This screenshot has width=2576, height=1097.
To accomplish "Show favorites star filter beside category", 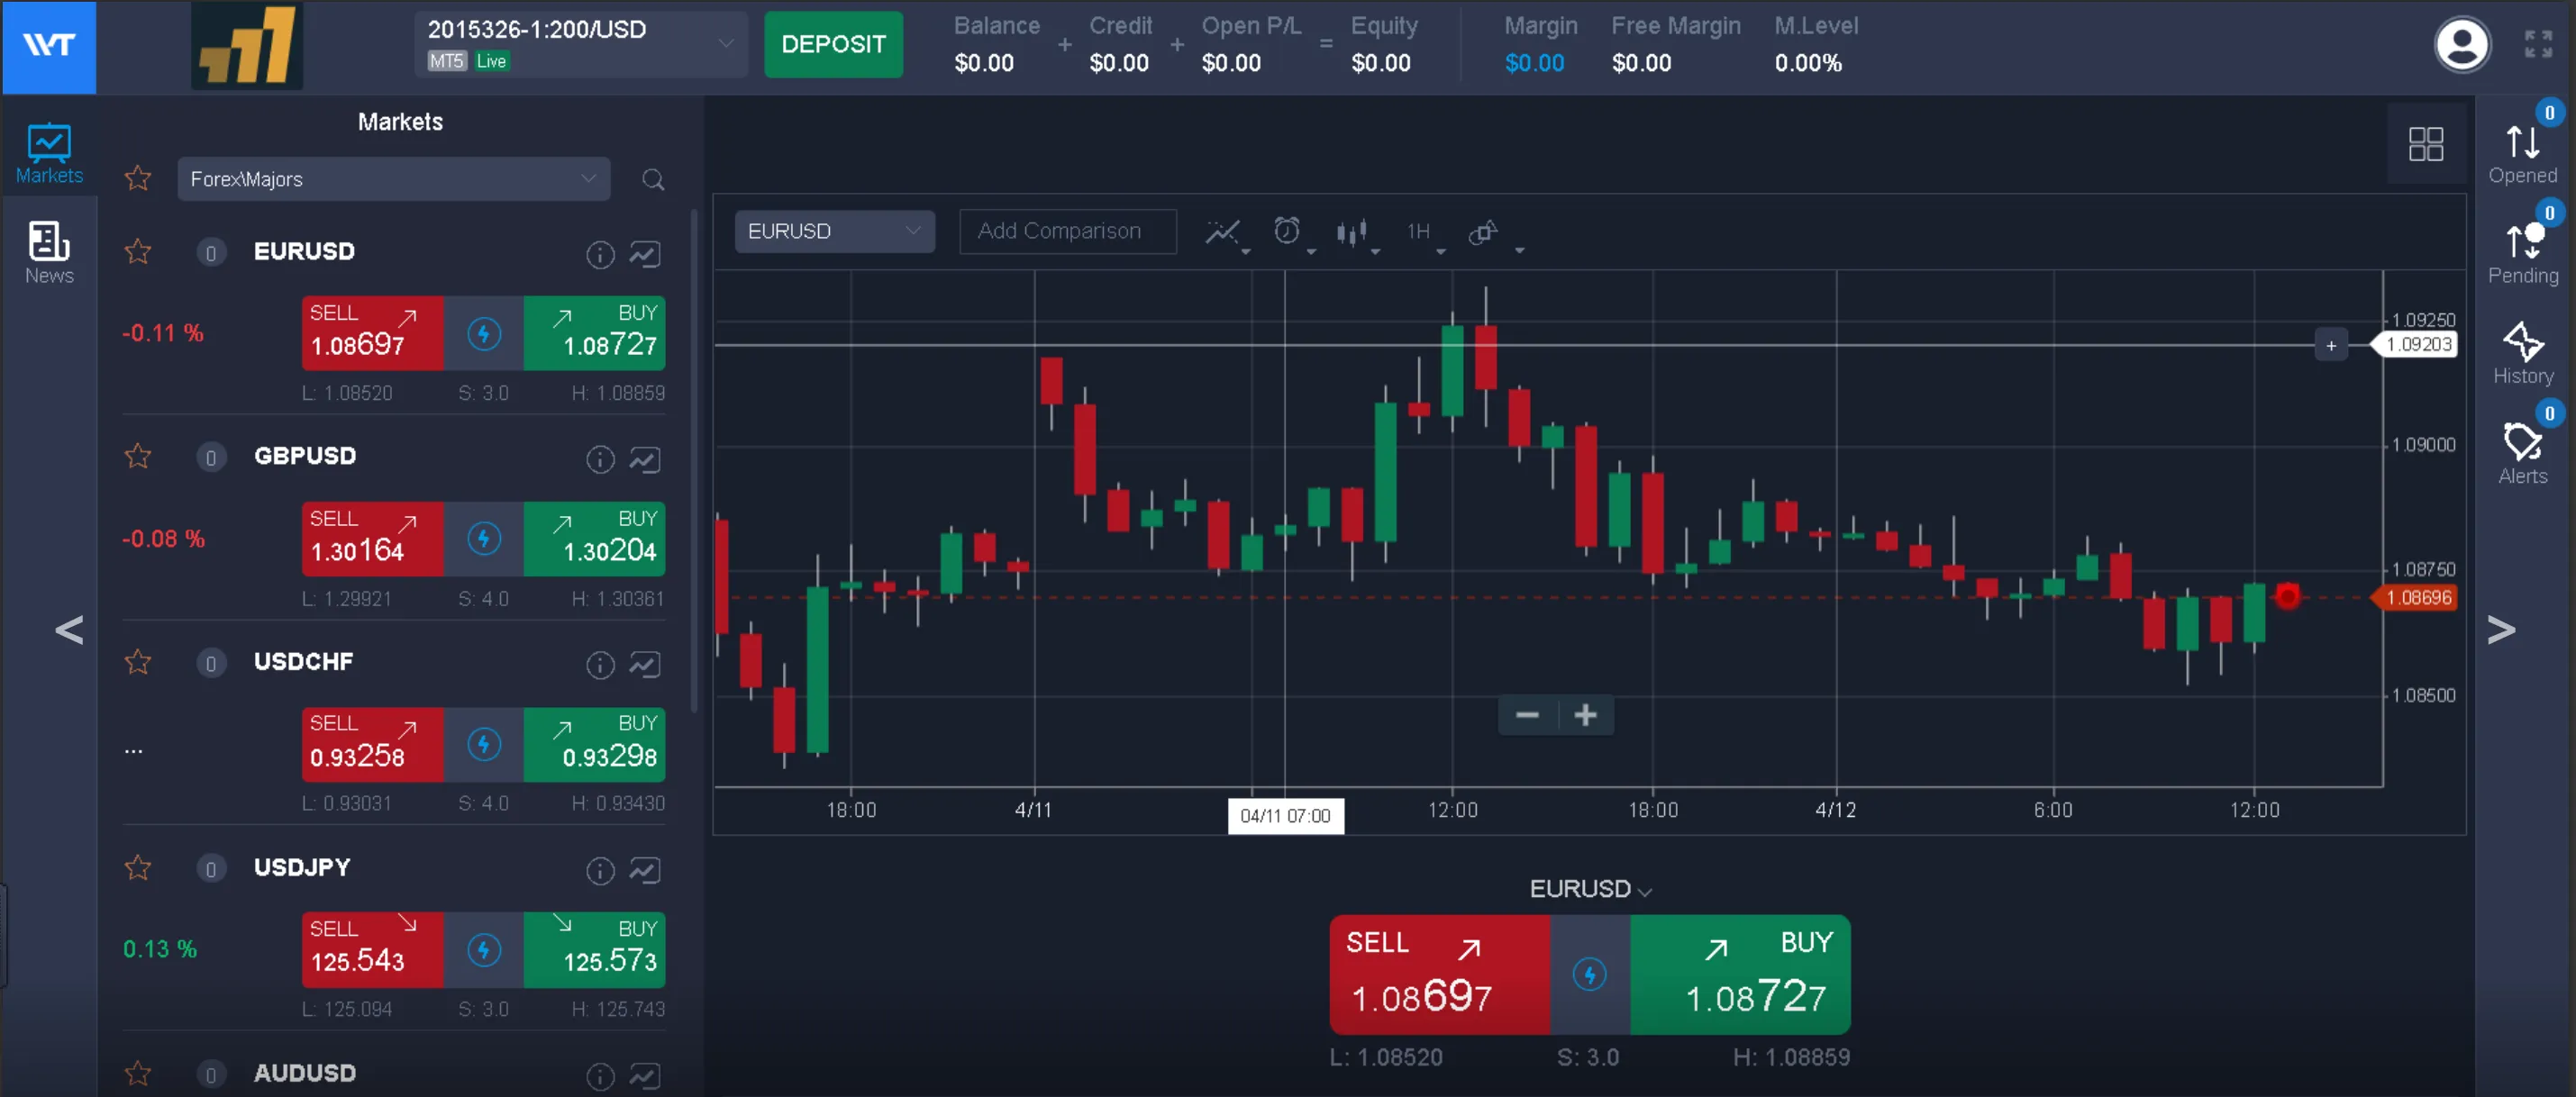I will (137, 178).
